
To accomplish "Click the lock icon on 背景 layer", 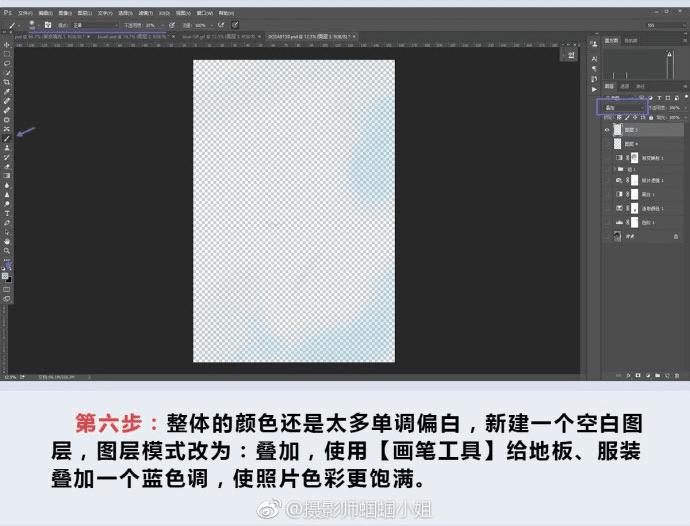I will (x=676, y=237).
